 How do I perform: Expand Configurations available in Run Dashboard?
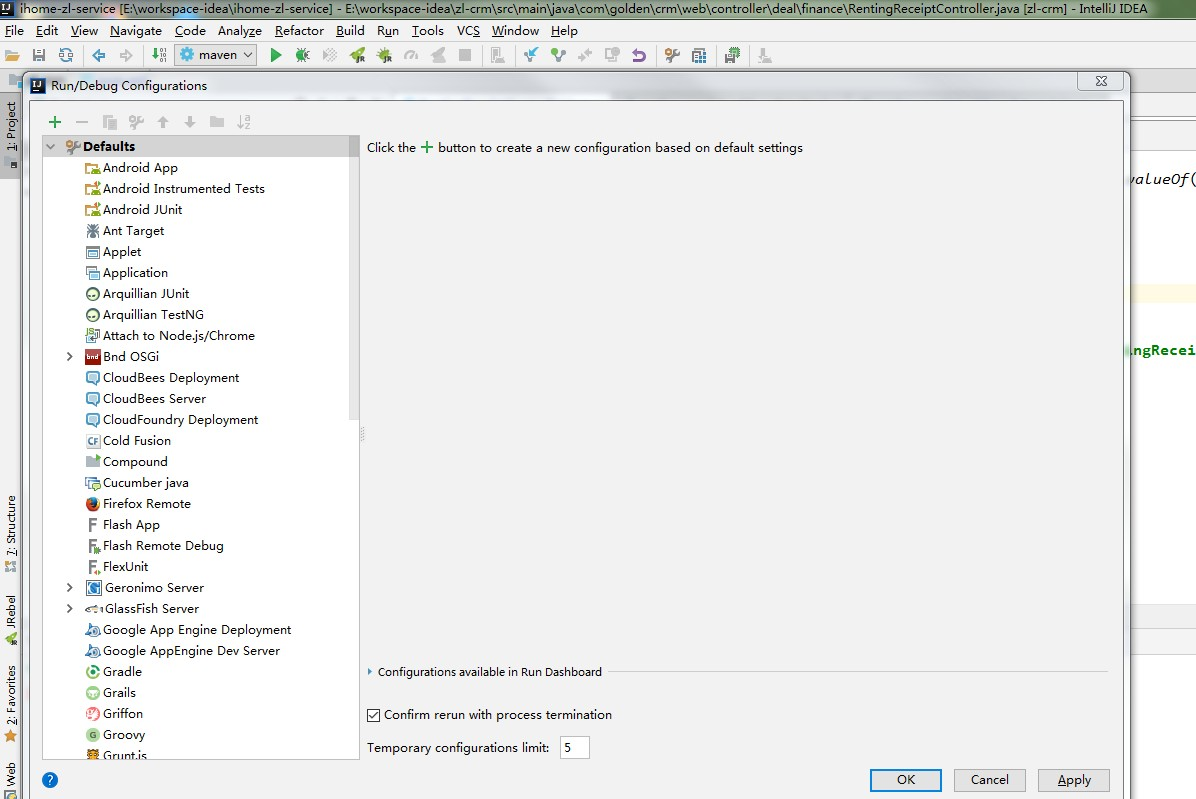[x=370, y=672]
